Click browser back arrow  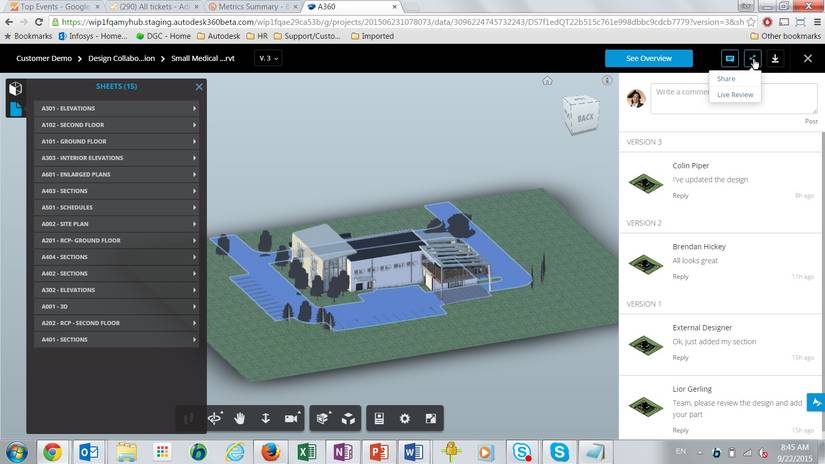click(x=9, y=22)
